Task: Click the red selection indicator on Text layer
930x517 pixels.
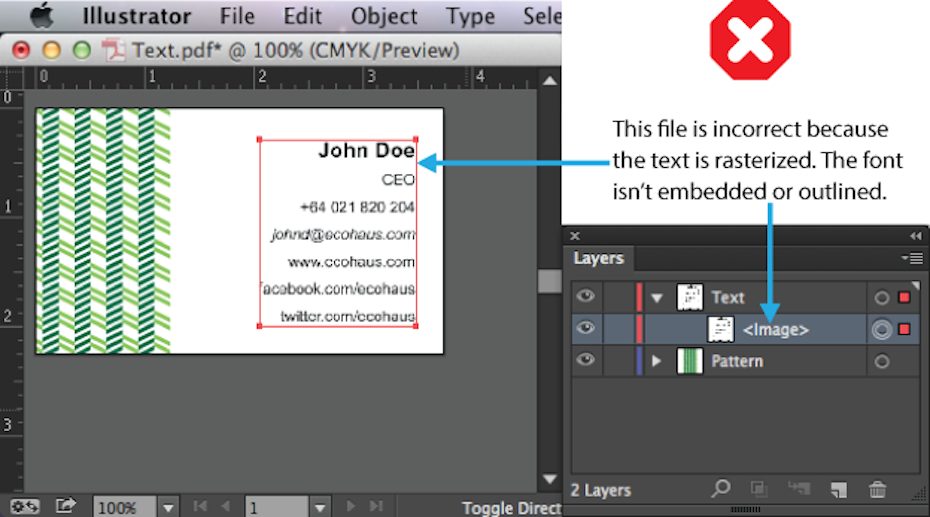Action: (905, 298)
